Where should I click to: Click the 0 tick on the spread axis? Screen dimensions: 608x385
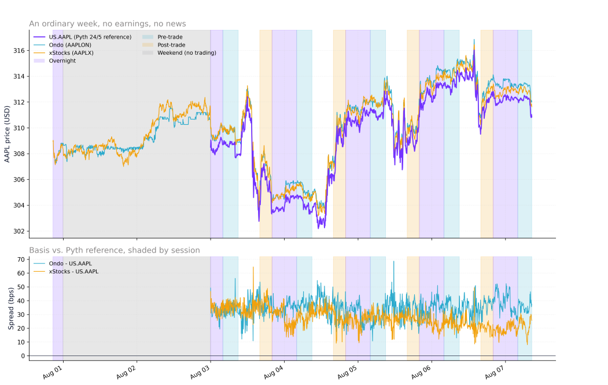pos(23,356)
